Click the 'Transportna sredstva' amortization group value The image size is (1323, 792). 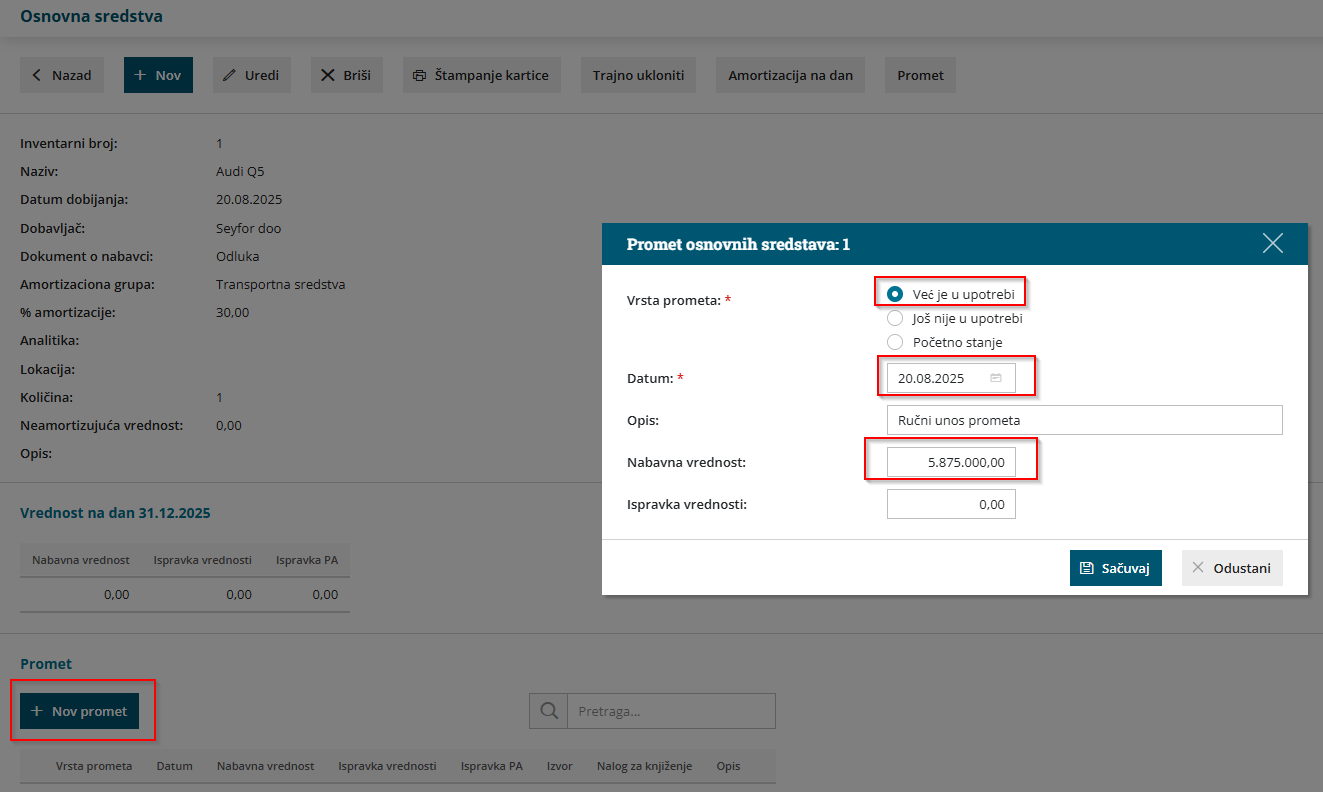[281, 284]
